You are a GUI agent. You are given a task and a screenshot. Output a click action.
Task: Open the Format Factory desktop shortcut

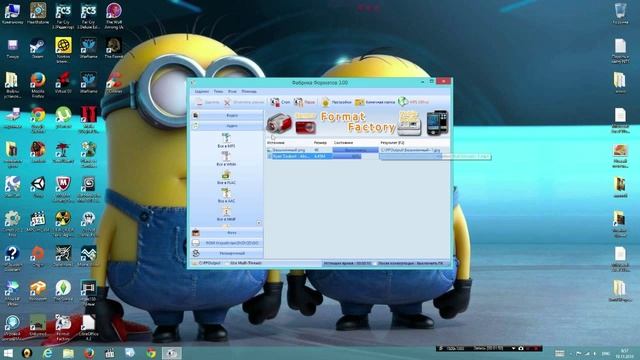pyautogui.click(x=63, y=328)
